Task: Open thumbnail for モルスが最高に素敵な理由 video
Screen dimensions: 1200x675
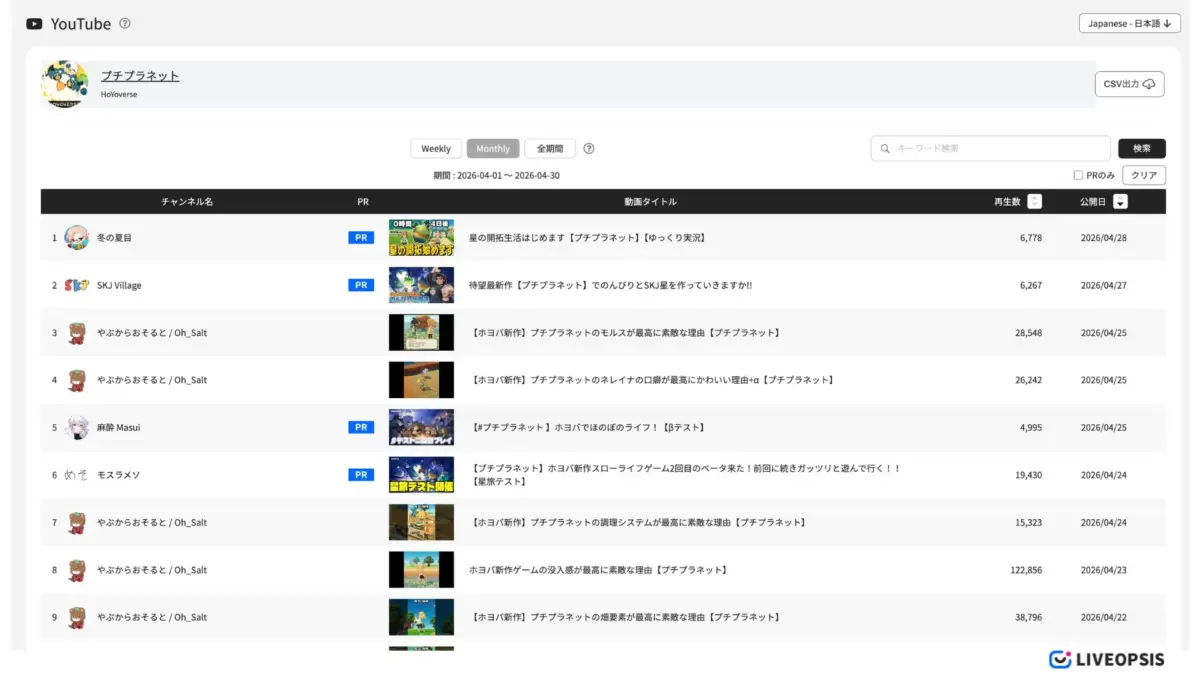Action: (421, 333)
